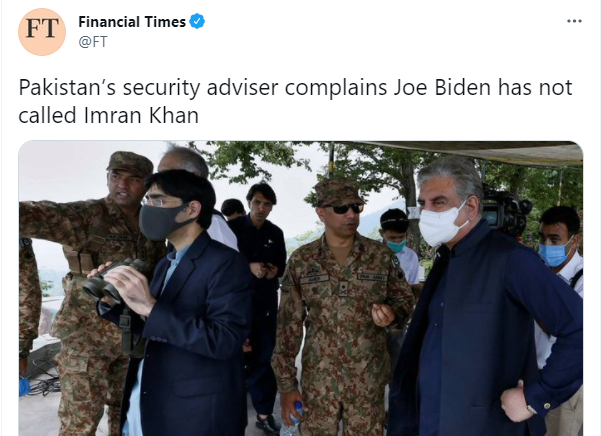601x436 pixels.
Task: Click the Financial Times display name
Action: [x=132, y=22]
